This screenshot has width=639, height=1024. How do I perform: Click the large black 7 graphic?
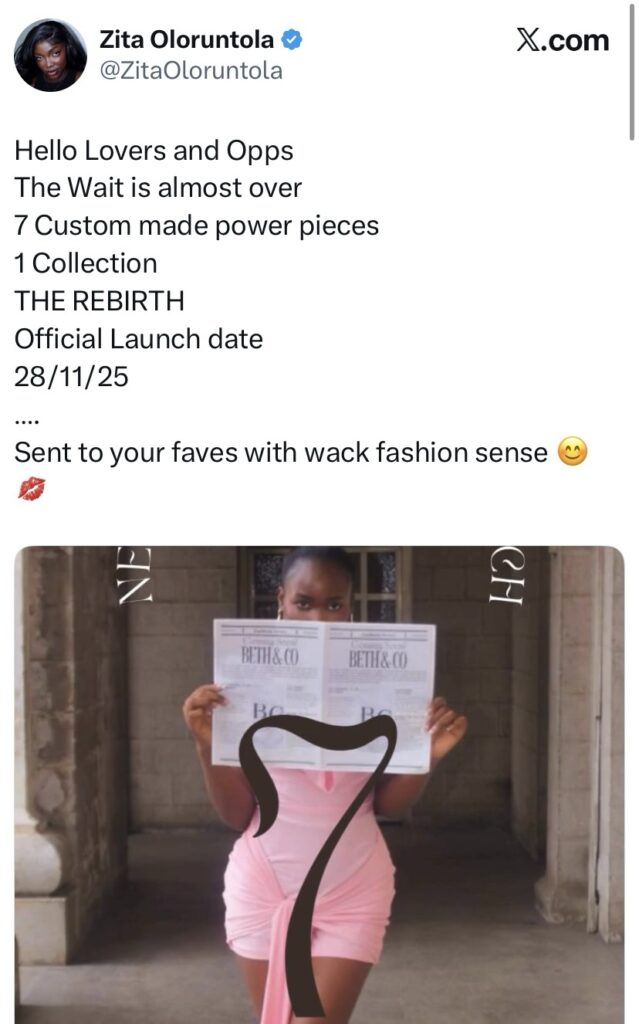318,862
